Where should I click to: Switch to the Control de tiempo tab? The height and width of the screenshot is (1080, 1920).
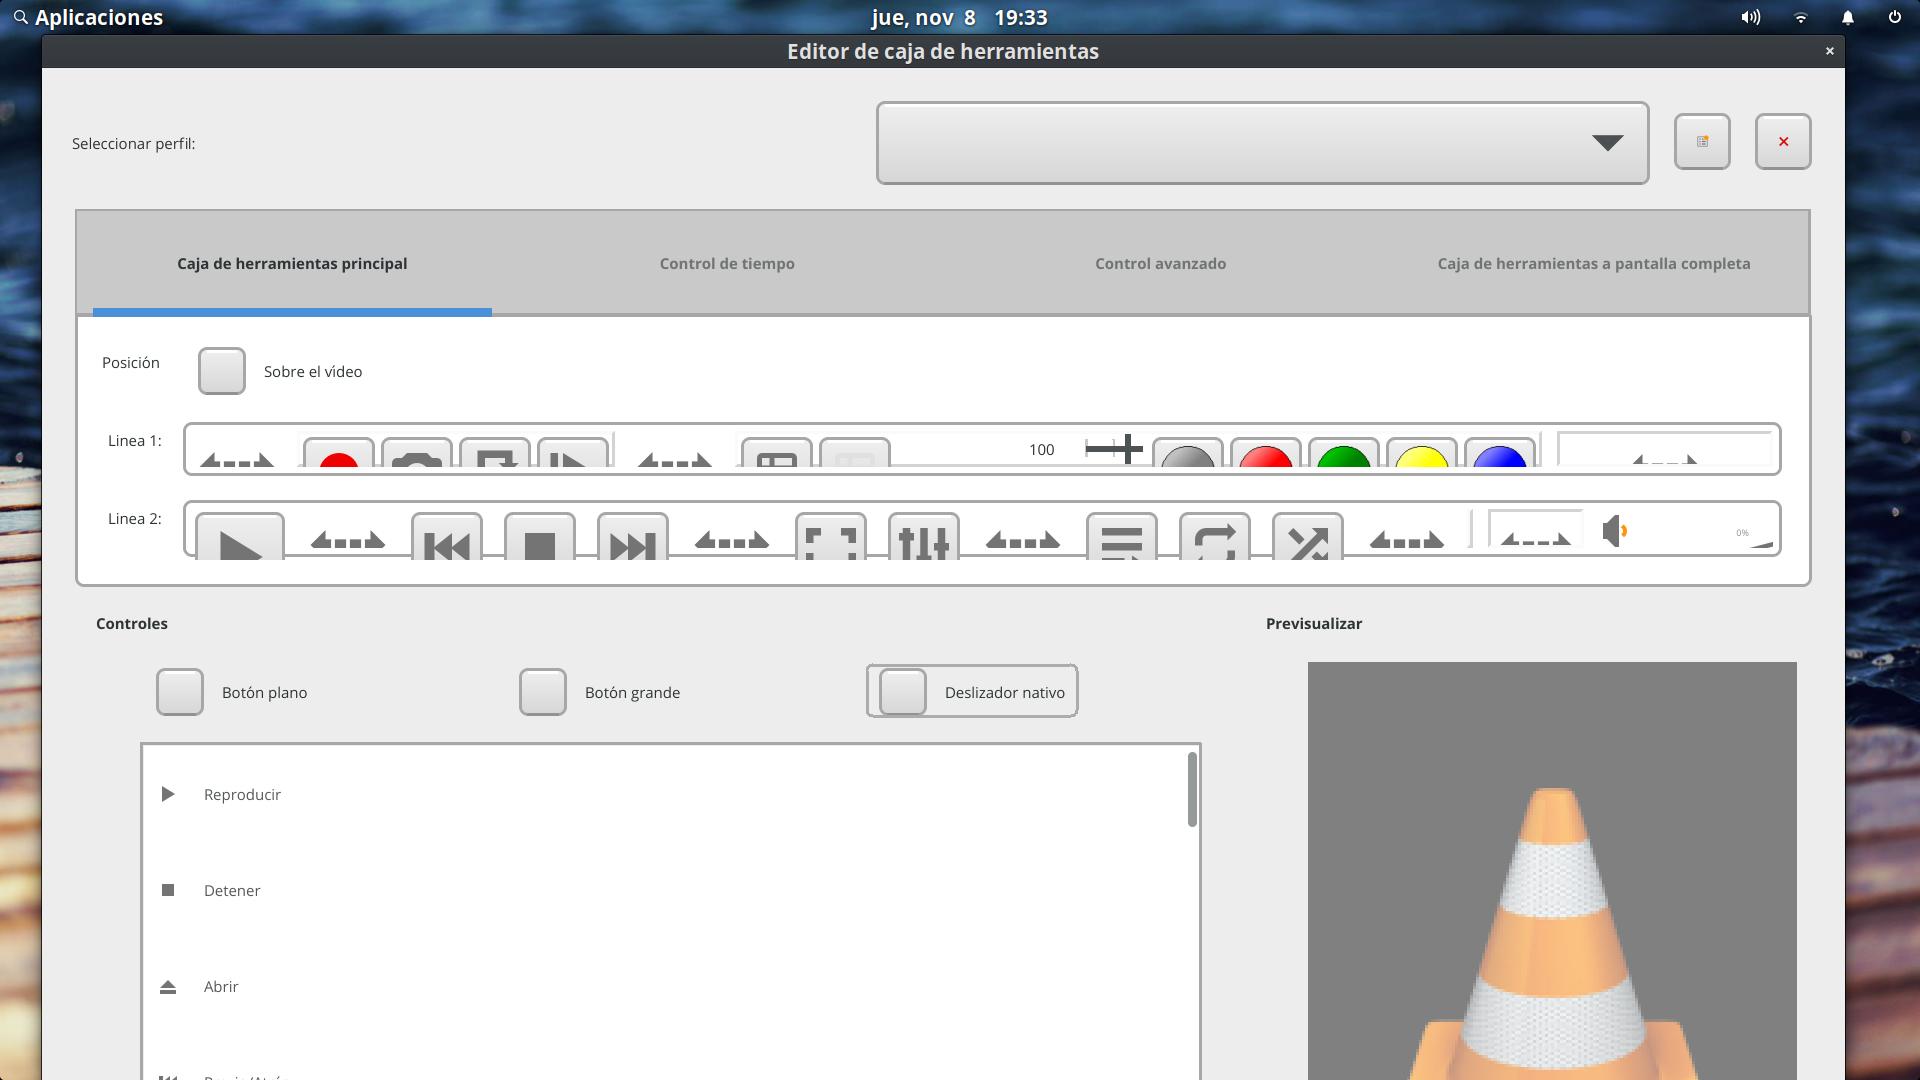[x=727, y=263]
